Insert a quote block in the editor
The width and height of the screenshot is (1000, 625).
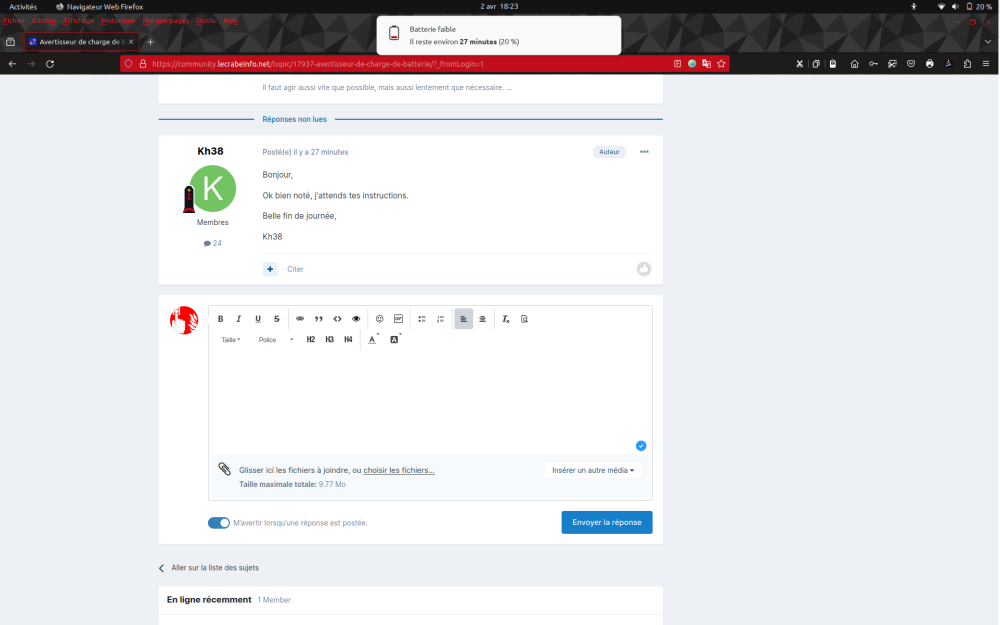click(x=318, y=319)
